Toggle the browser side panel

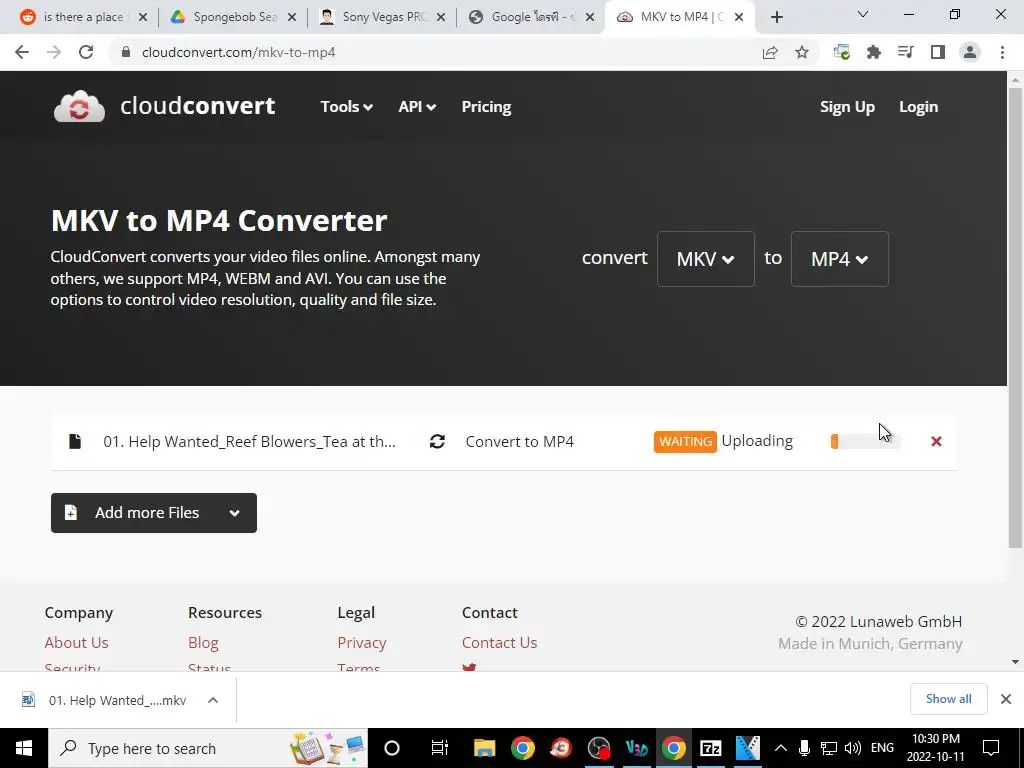coord(938,52)
